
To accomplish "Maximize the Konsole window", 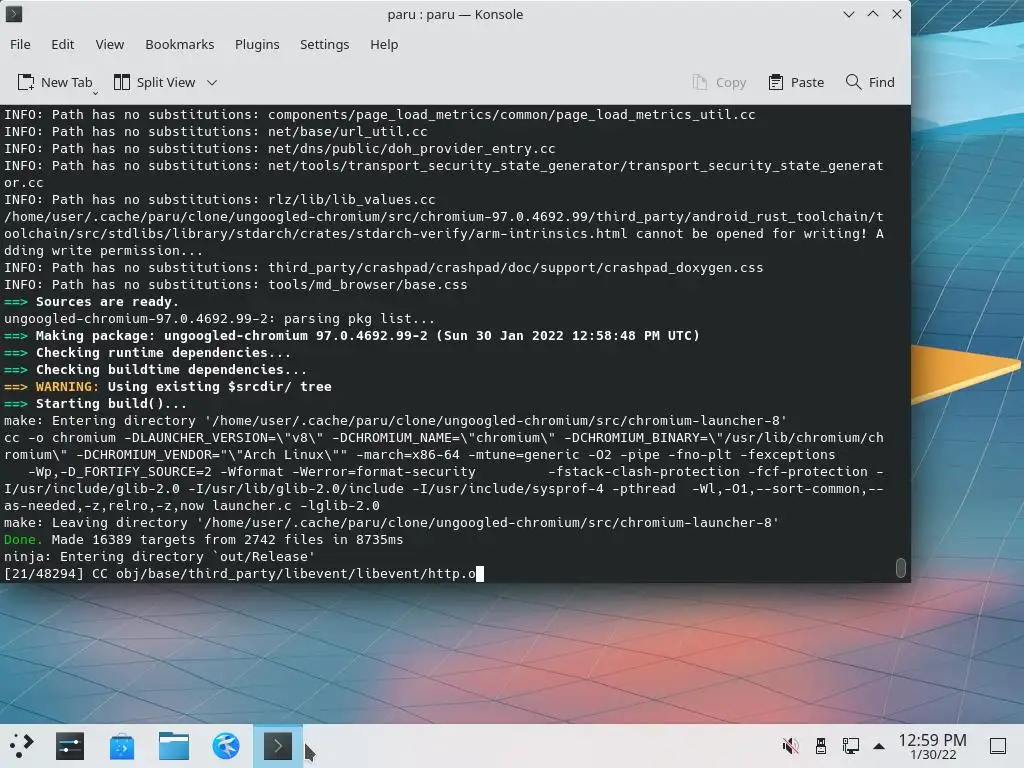I will 873,14.
